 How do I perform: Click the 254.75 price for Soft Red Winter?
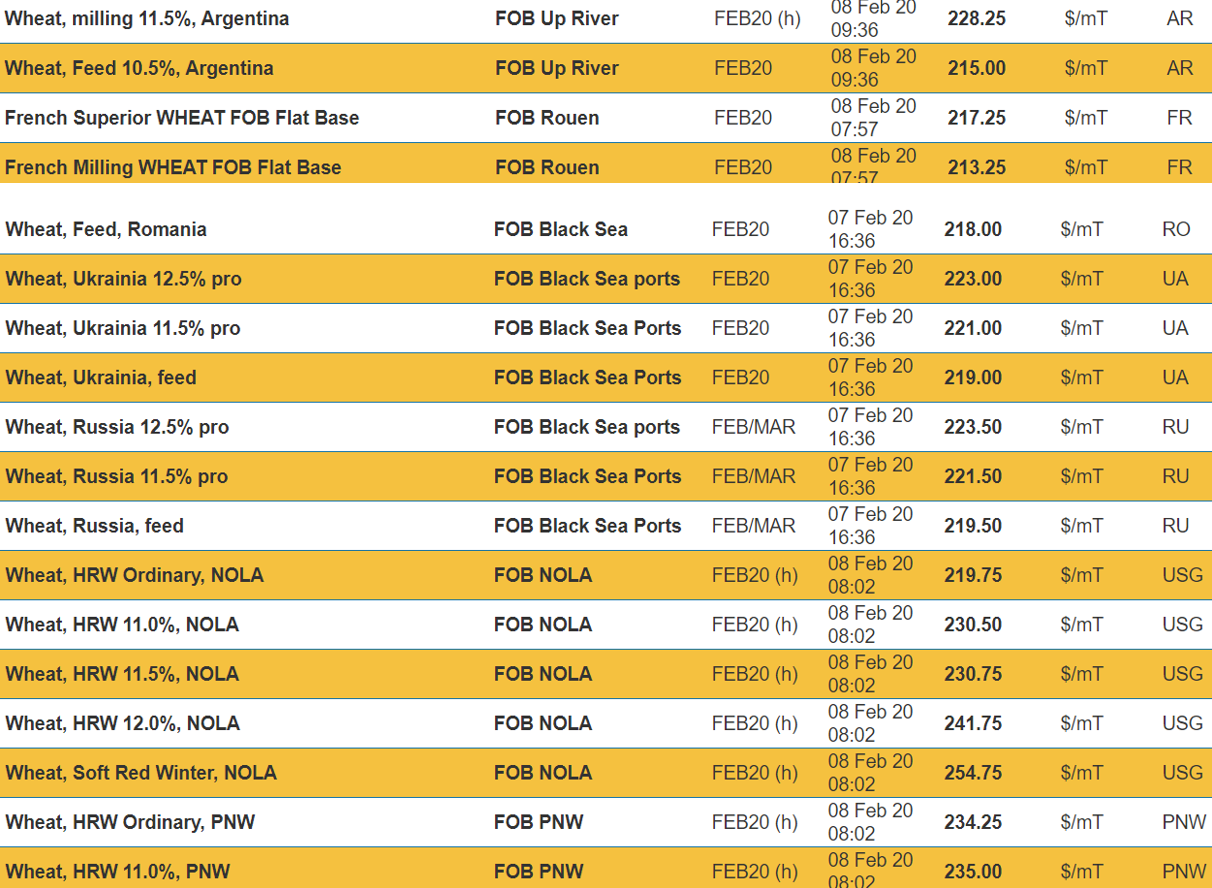tap(973, 773)
